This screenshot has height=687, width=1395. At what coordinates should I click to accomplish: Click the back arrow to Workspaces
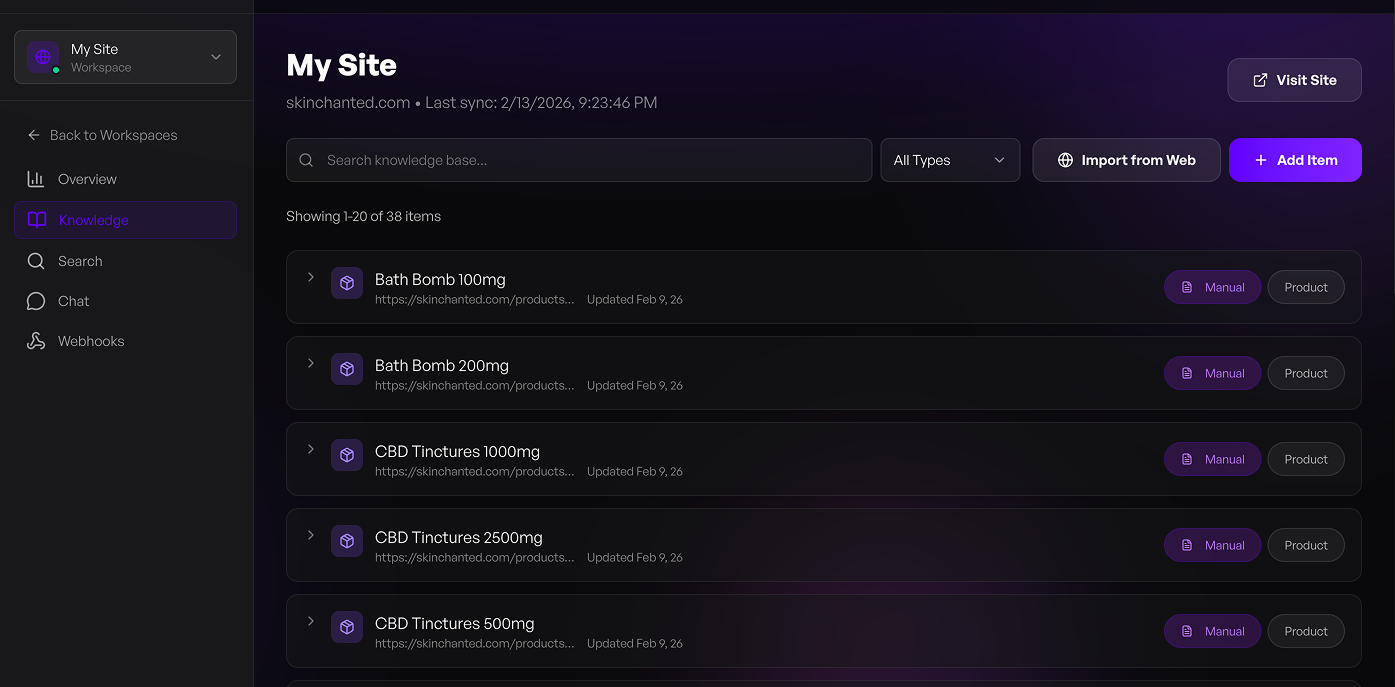34,135
